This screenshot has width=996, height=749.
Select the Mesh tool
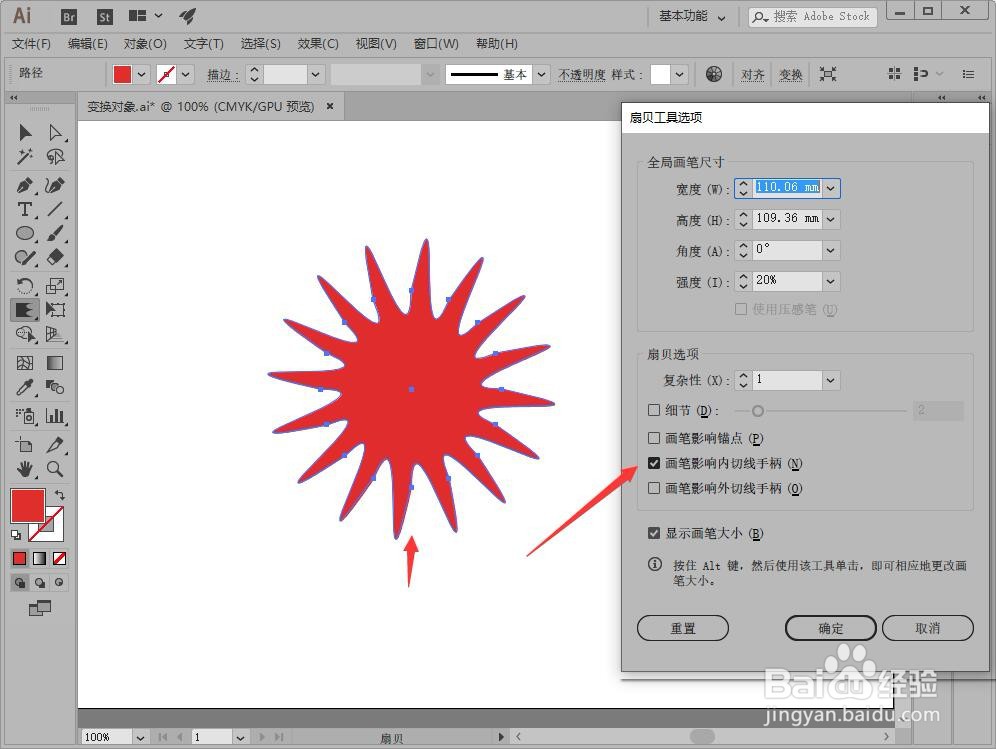pyautogui.click(x=25, y=363)
